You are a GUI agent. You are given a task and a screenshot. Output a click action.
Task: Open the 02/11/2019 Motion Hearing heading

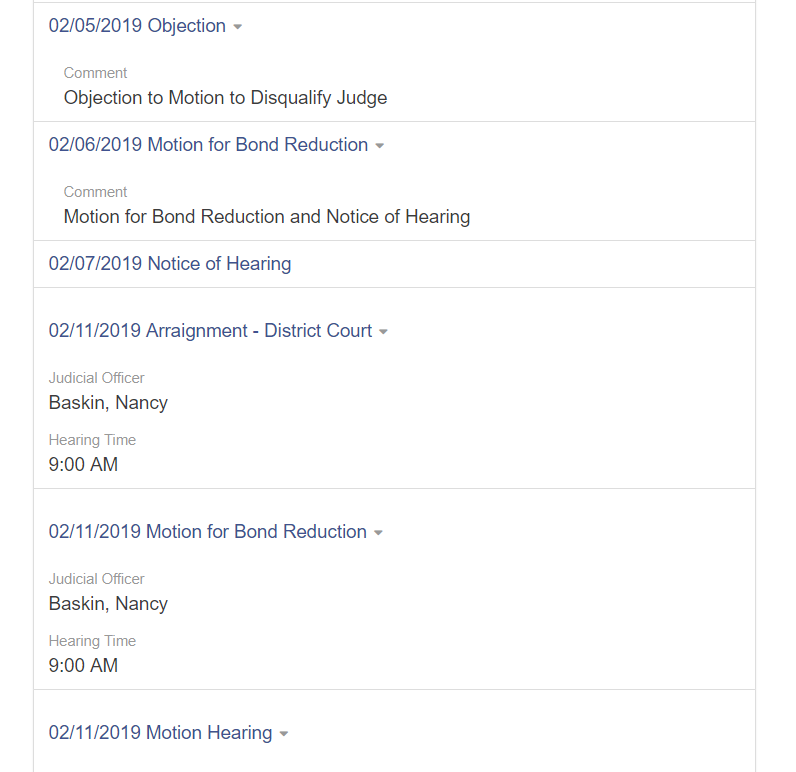(160, 733)
